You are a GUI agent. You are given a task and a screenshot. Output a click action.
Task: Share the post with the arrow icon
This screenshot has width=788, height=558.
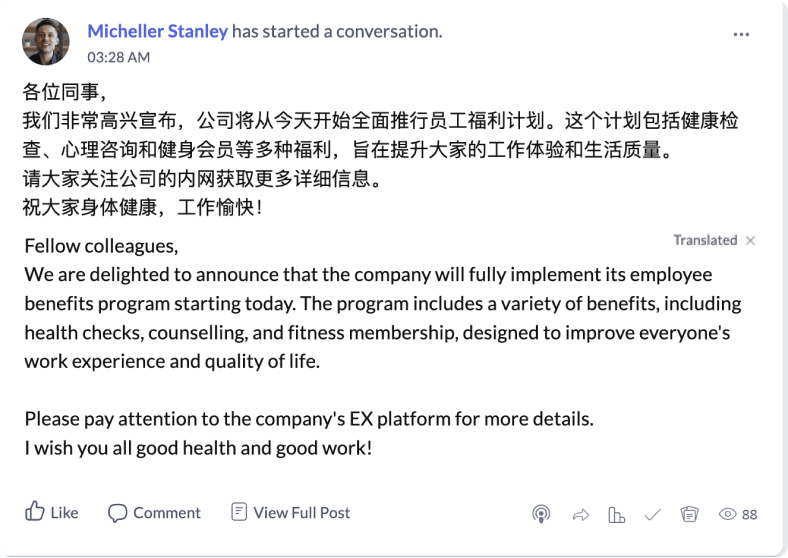(x=580, y=514)
